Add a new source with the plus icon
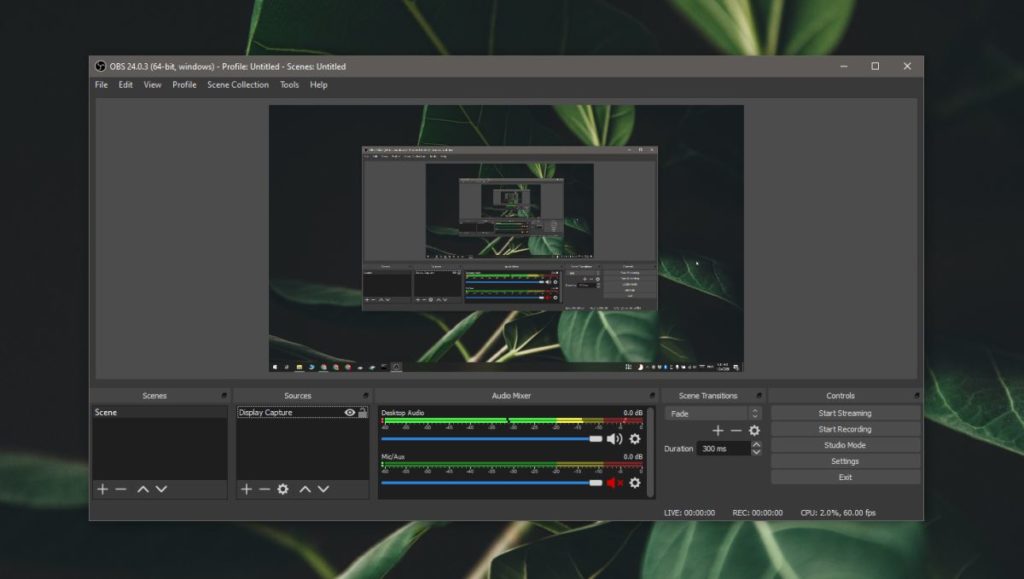 pyautogui.click(x=246, y=489)
